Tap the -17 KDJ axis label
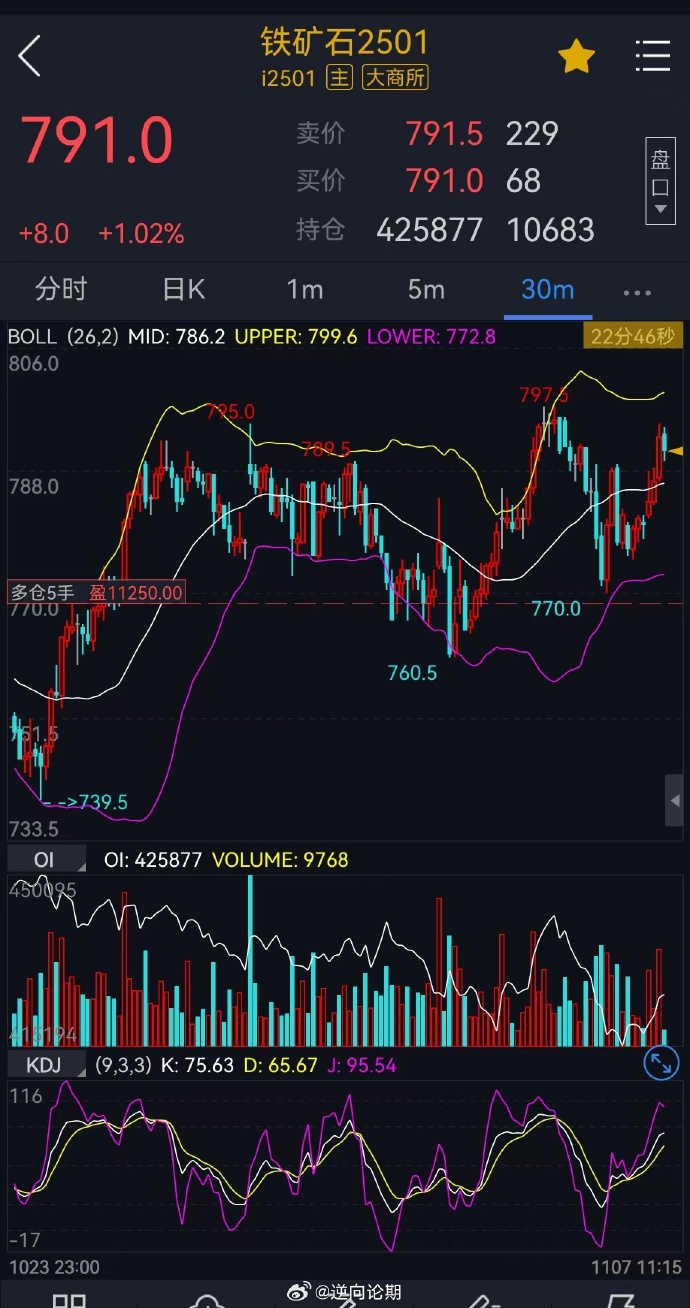This screenshot has width=690, height=1308. coord(26,1241)
